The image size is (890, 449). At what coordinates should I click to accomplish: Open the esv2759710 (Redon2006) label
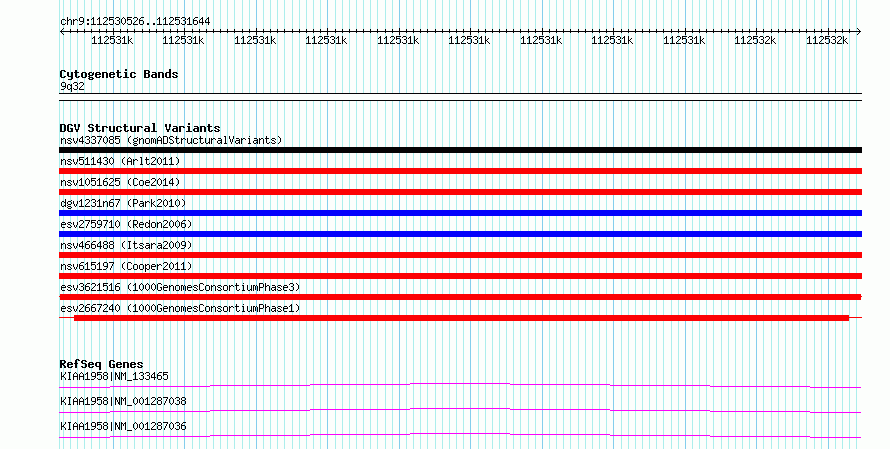(x=126, y=224)
